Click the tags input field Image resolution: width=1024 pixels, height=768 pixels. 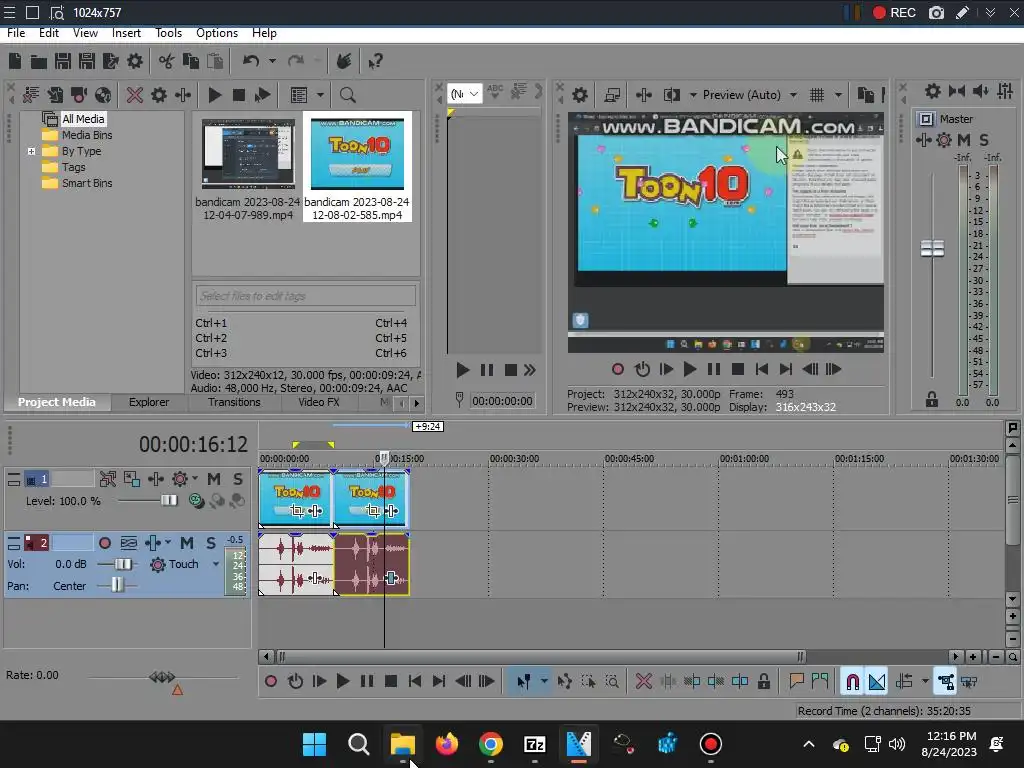[306, 296]
